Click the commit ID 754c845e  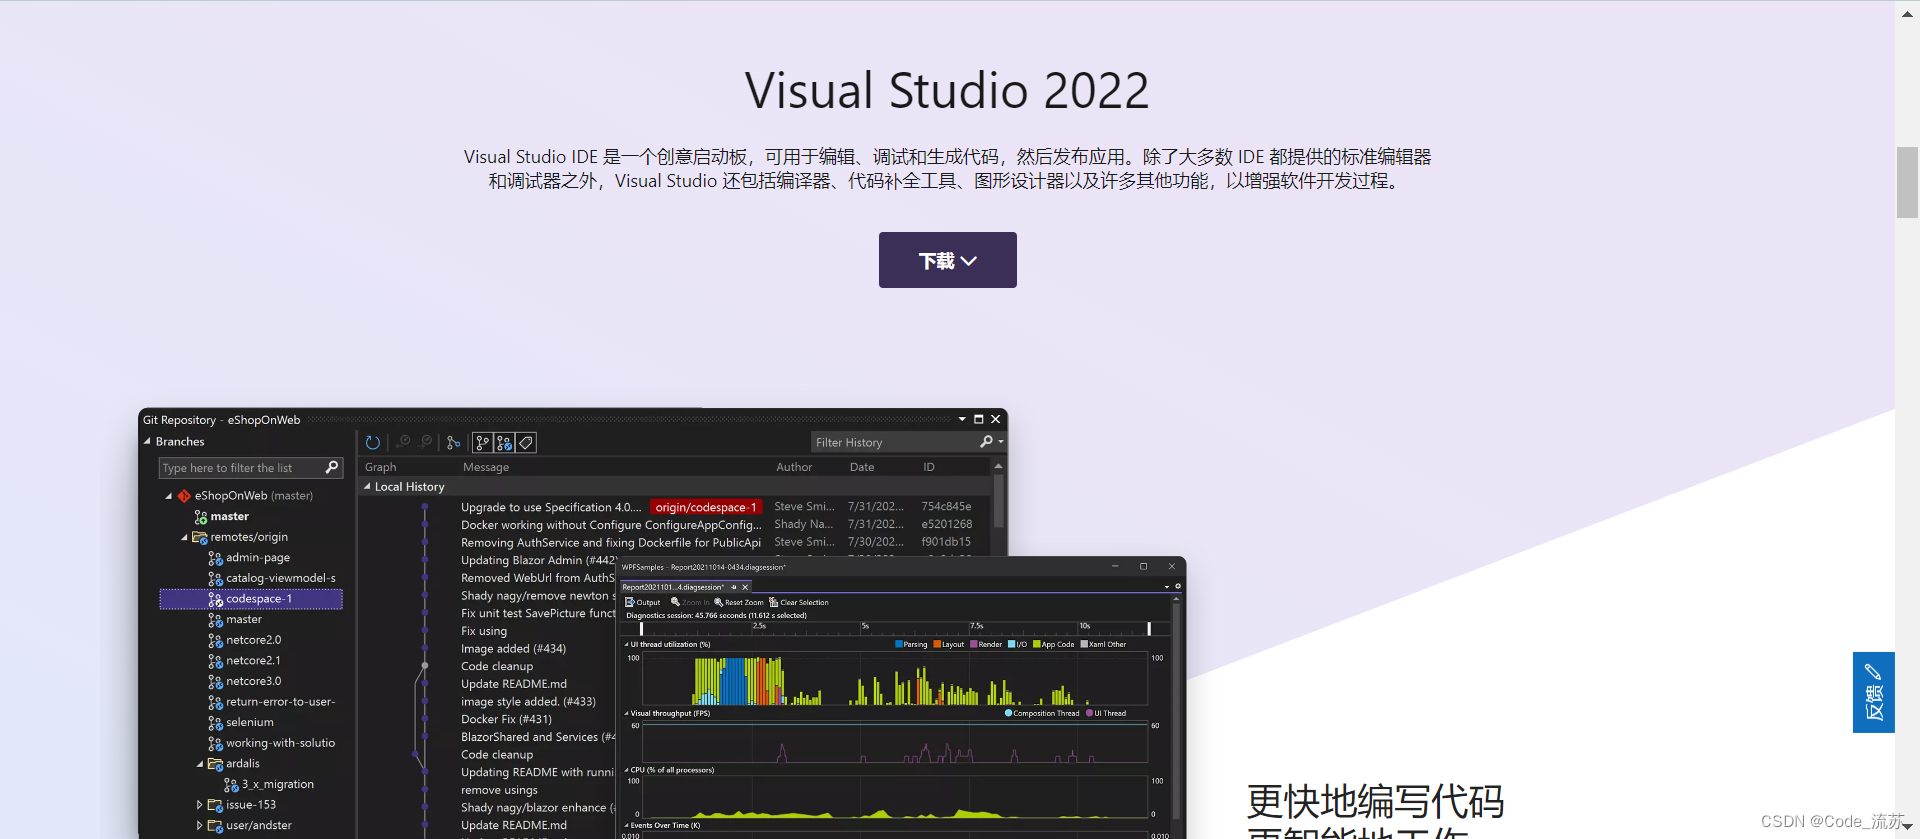tap(946, 507)
